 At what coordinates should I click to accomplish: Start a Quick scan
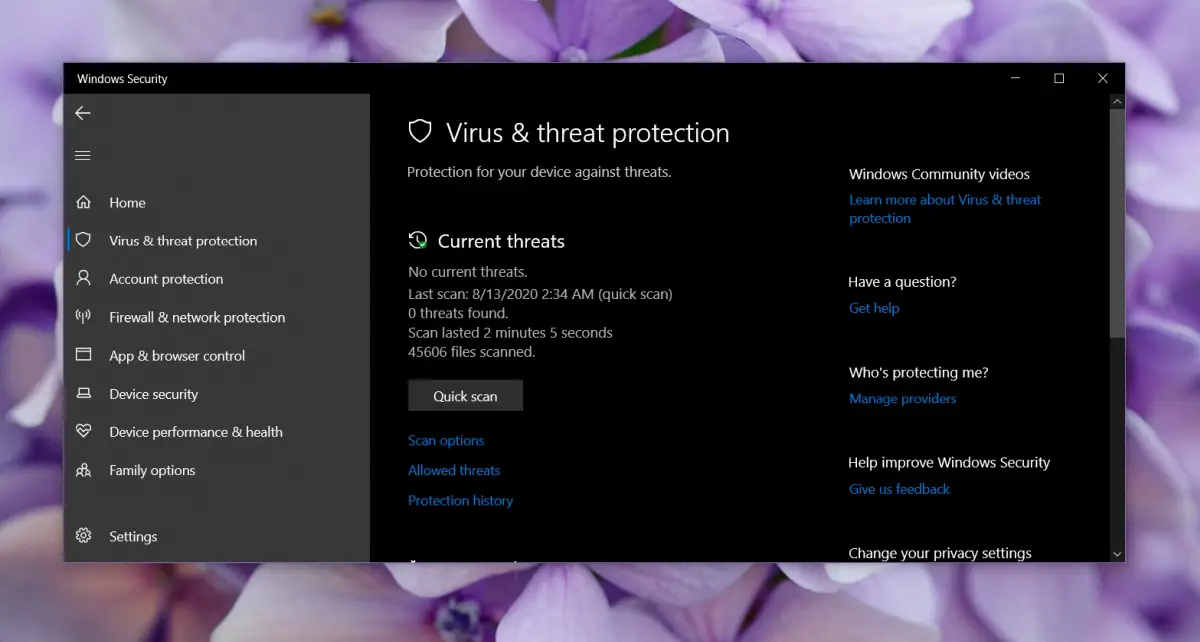tap(465, 396)
